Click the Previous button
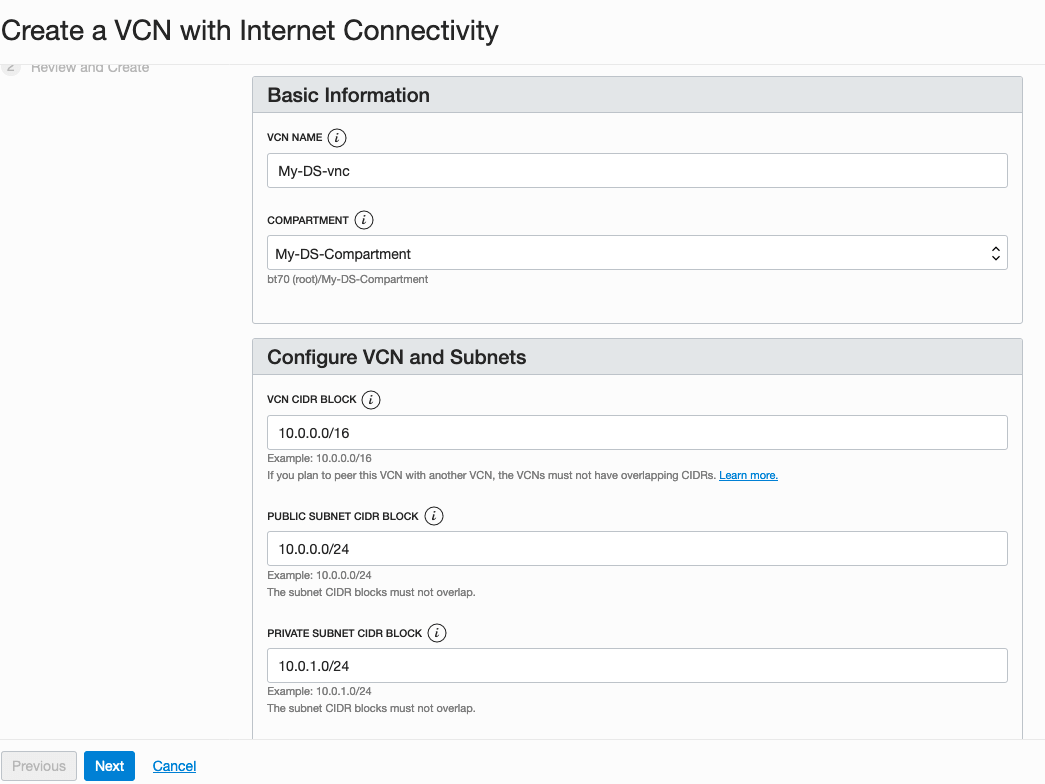The image size is (1045, 784). pos(39,766)
